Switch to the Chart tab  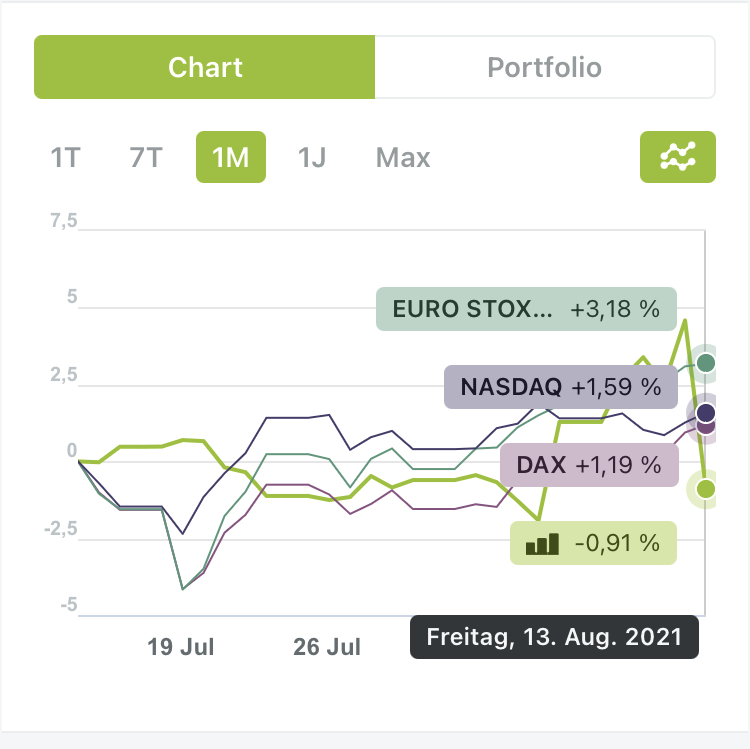[x=205, y=68]
